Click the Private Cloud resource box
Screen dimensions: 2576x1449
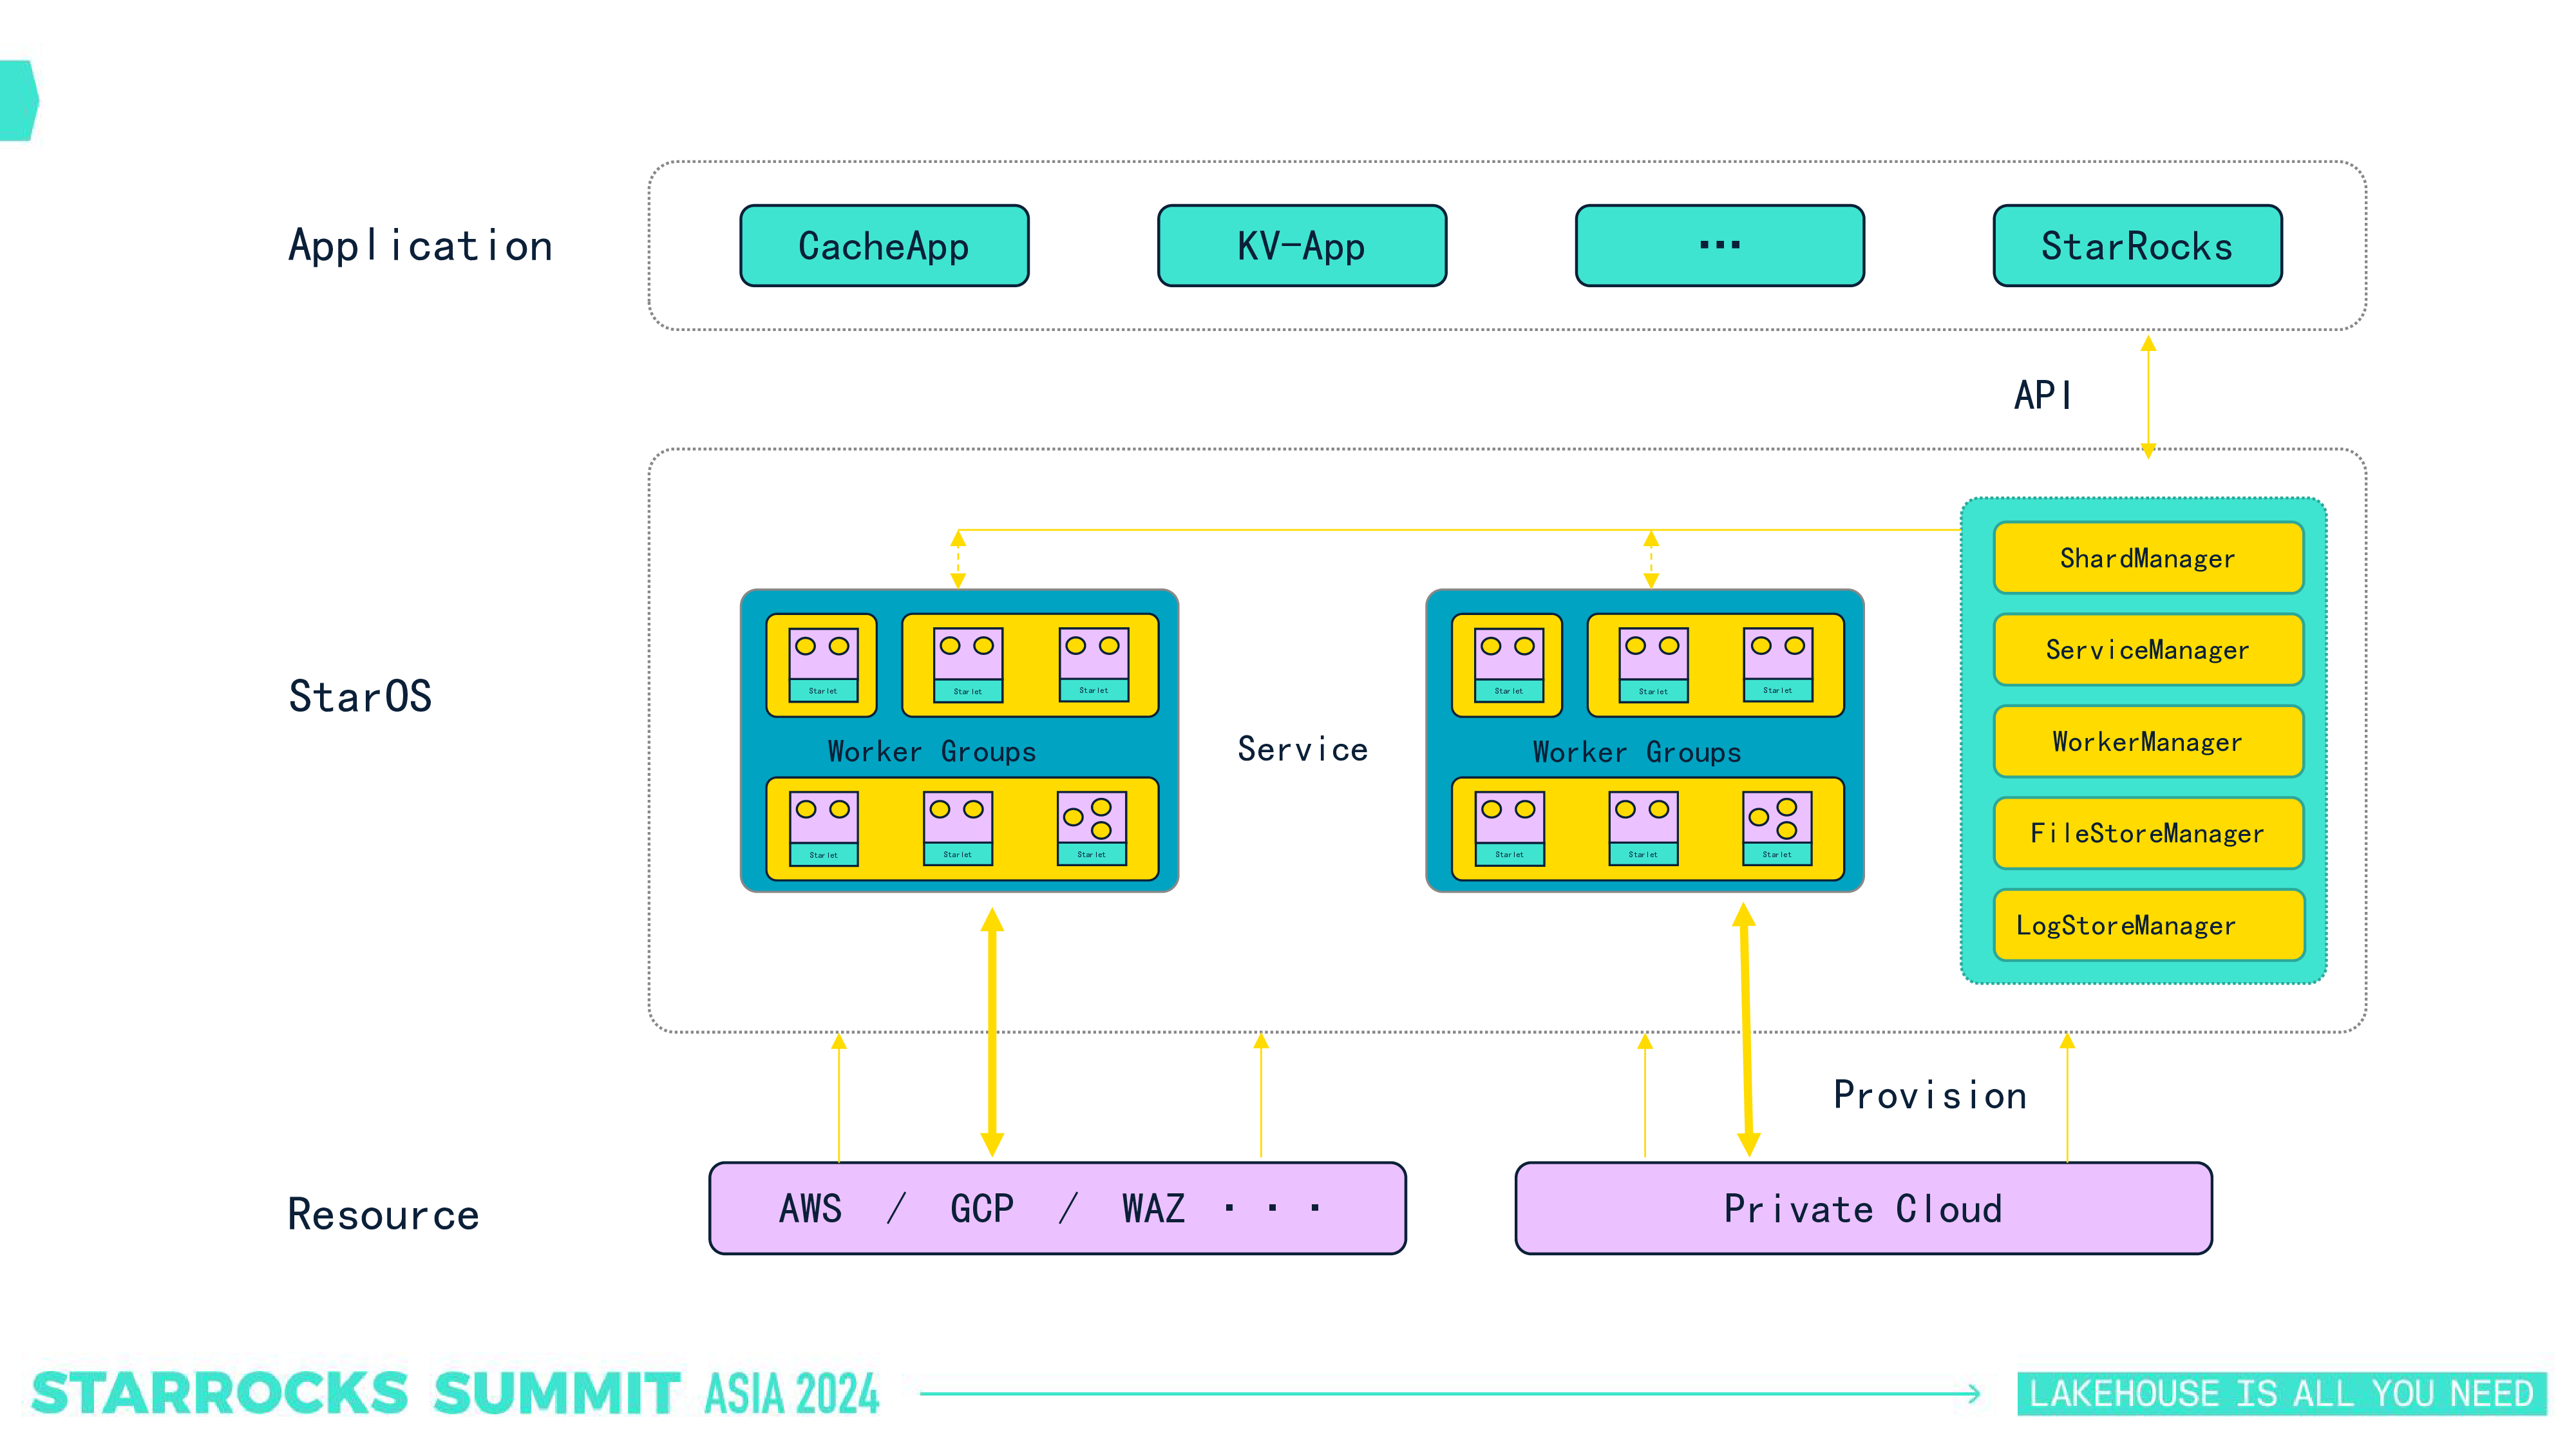tap(1864, 1209)
